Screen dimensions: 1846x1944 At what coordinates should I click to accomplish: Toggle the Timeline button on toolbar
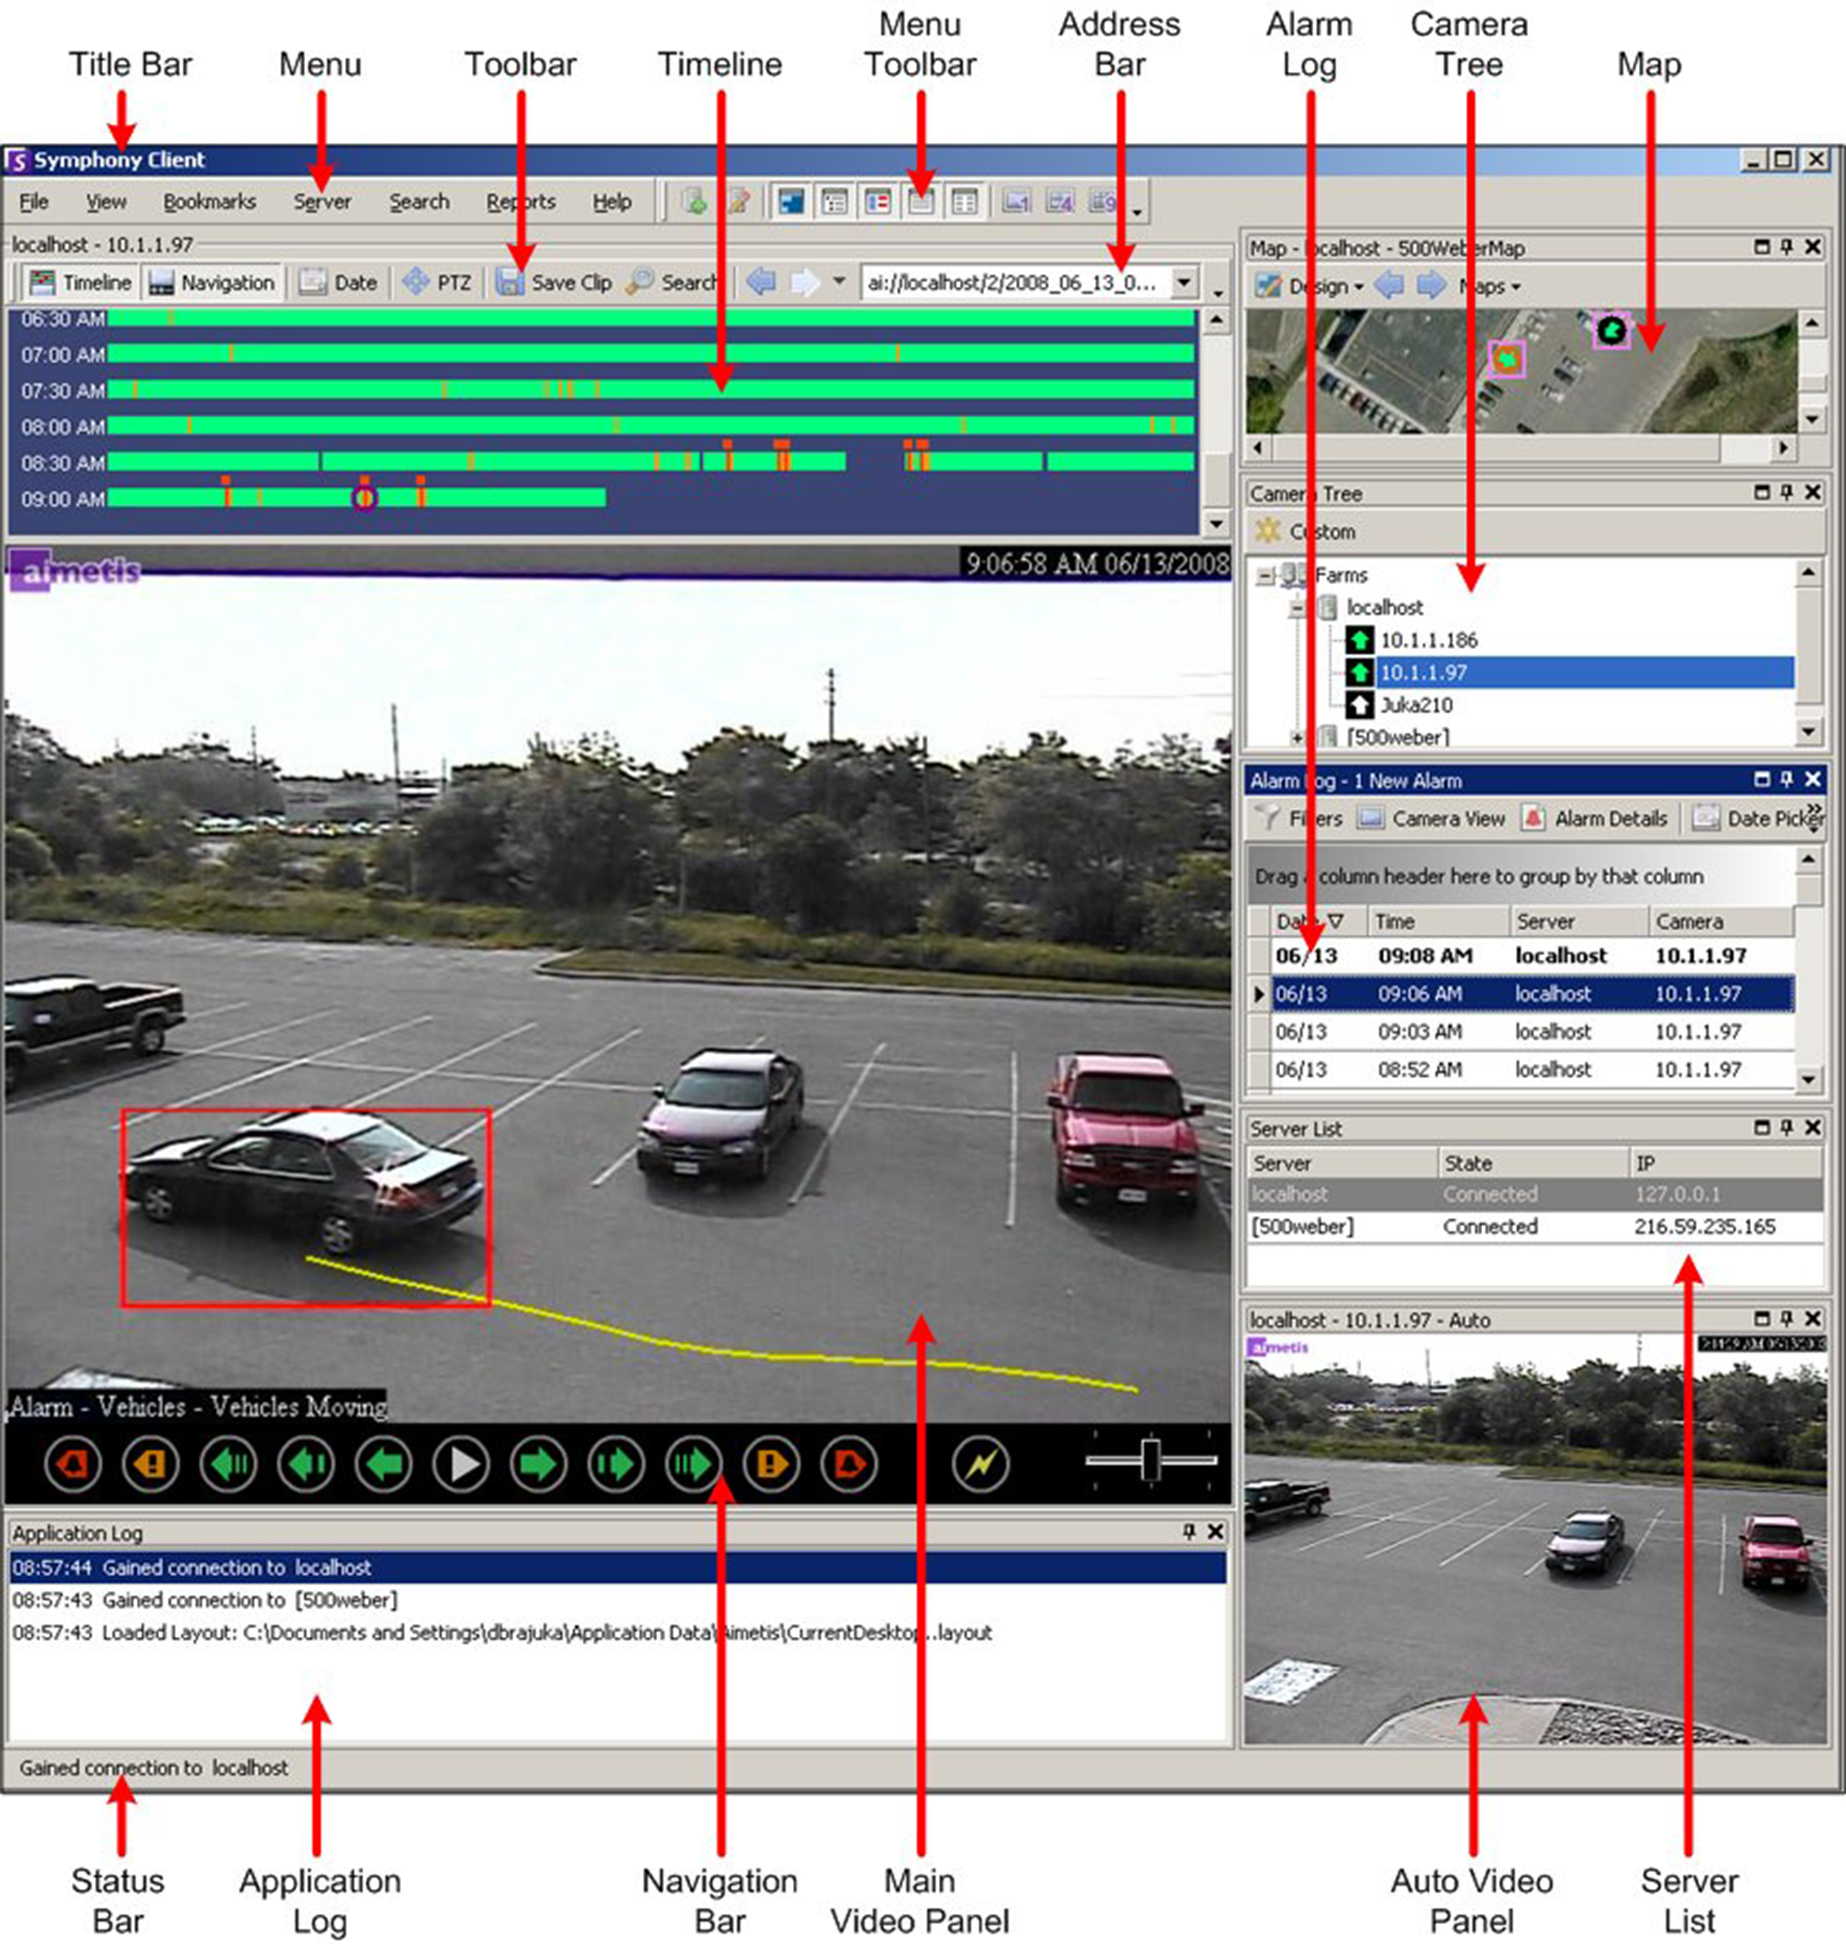(x=82, y=283)
